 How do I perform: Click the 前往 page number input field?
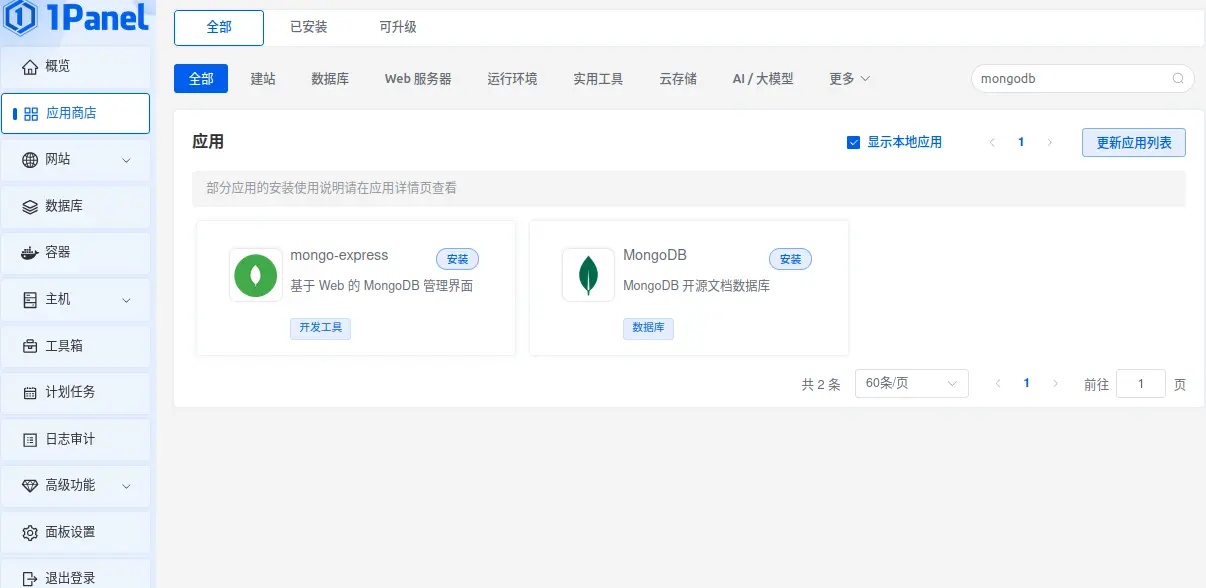point(1140,383)
